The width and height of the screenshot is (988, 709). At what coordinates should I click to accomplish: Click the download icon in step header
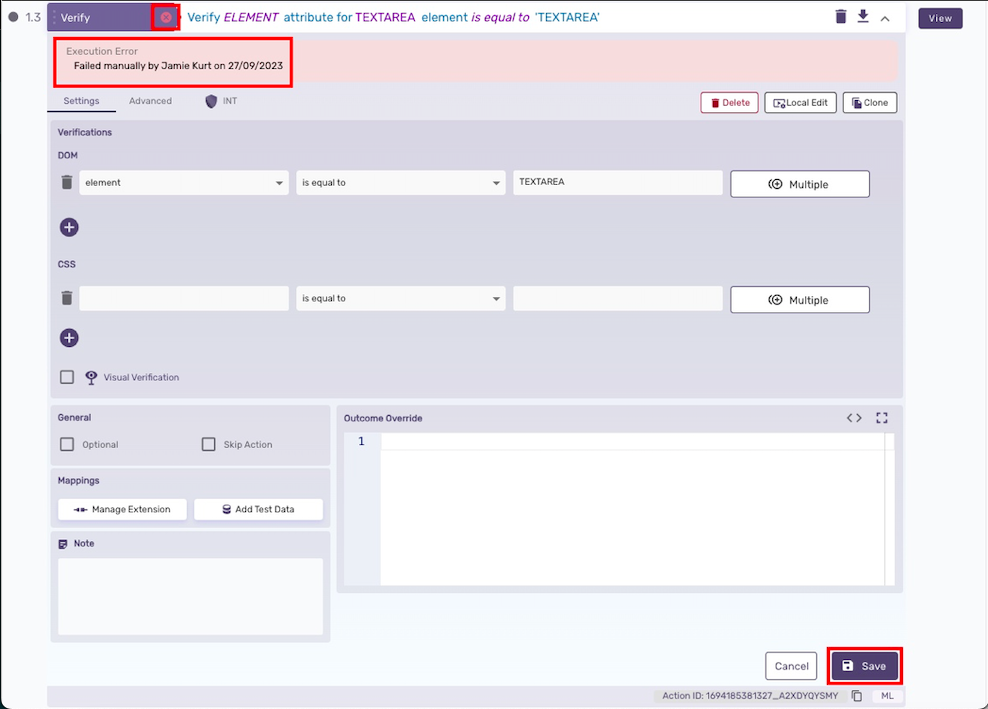[863, 16]
